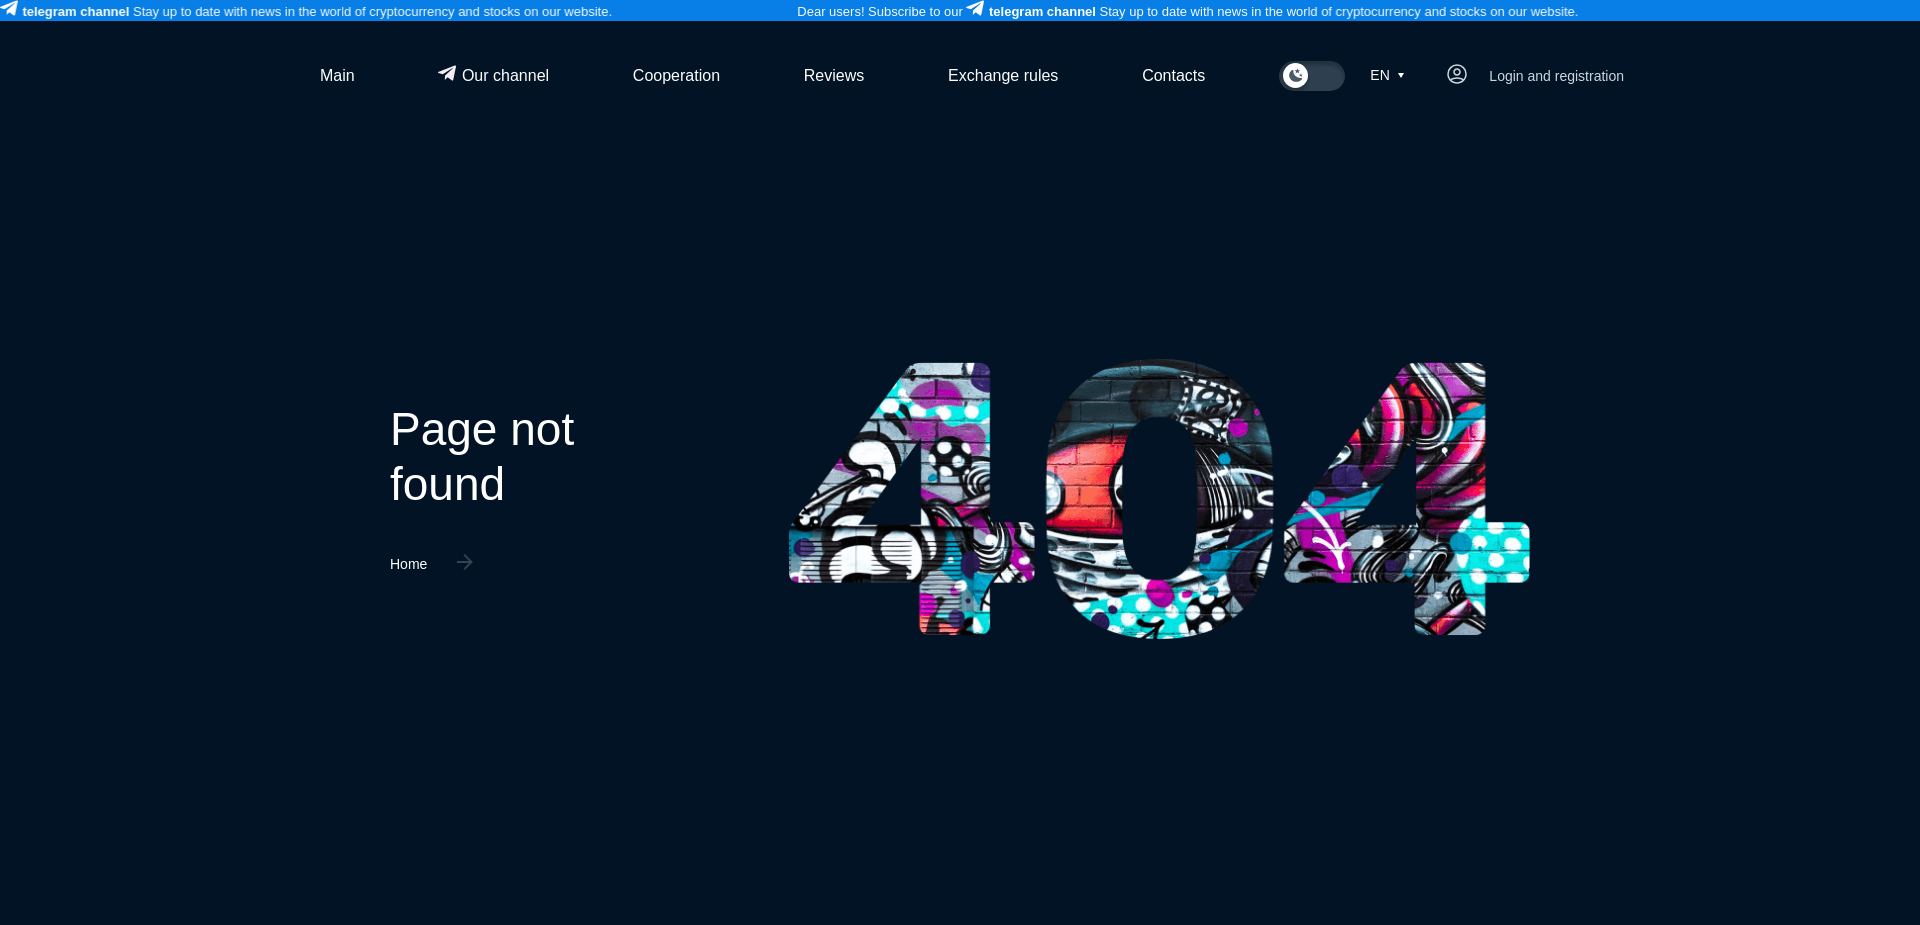Click the graffiti 404 graphic
Image resolution: width=1920 pixels, height=925 pixels.
pyautogui.click(x=1158, y=498)
